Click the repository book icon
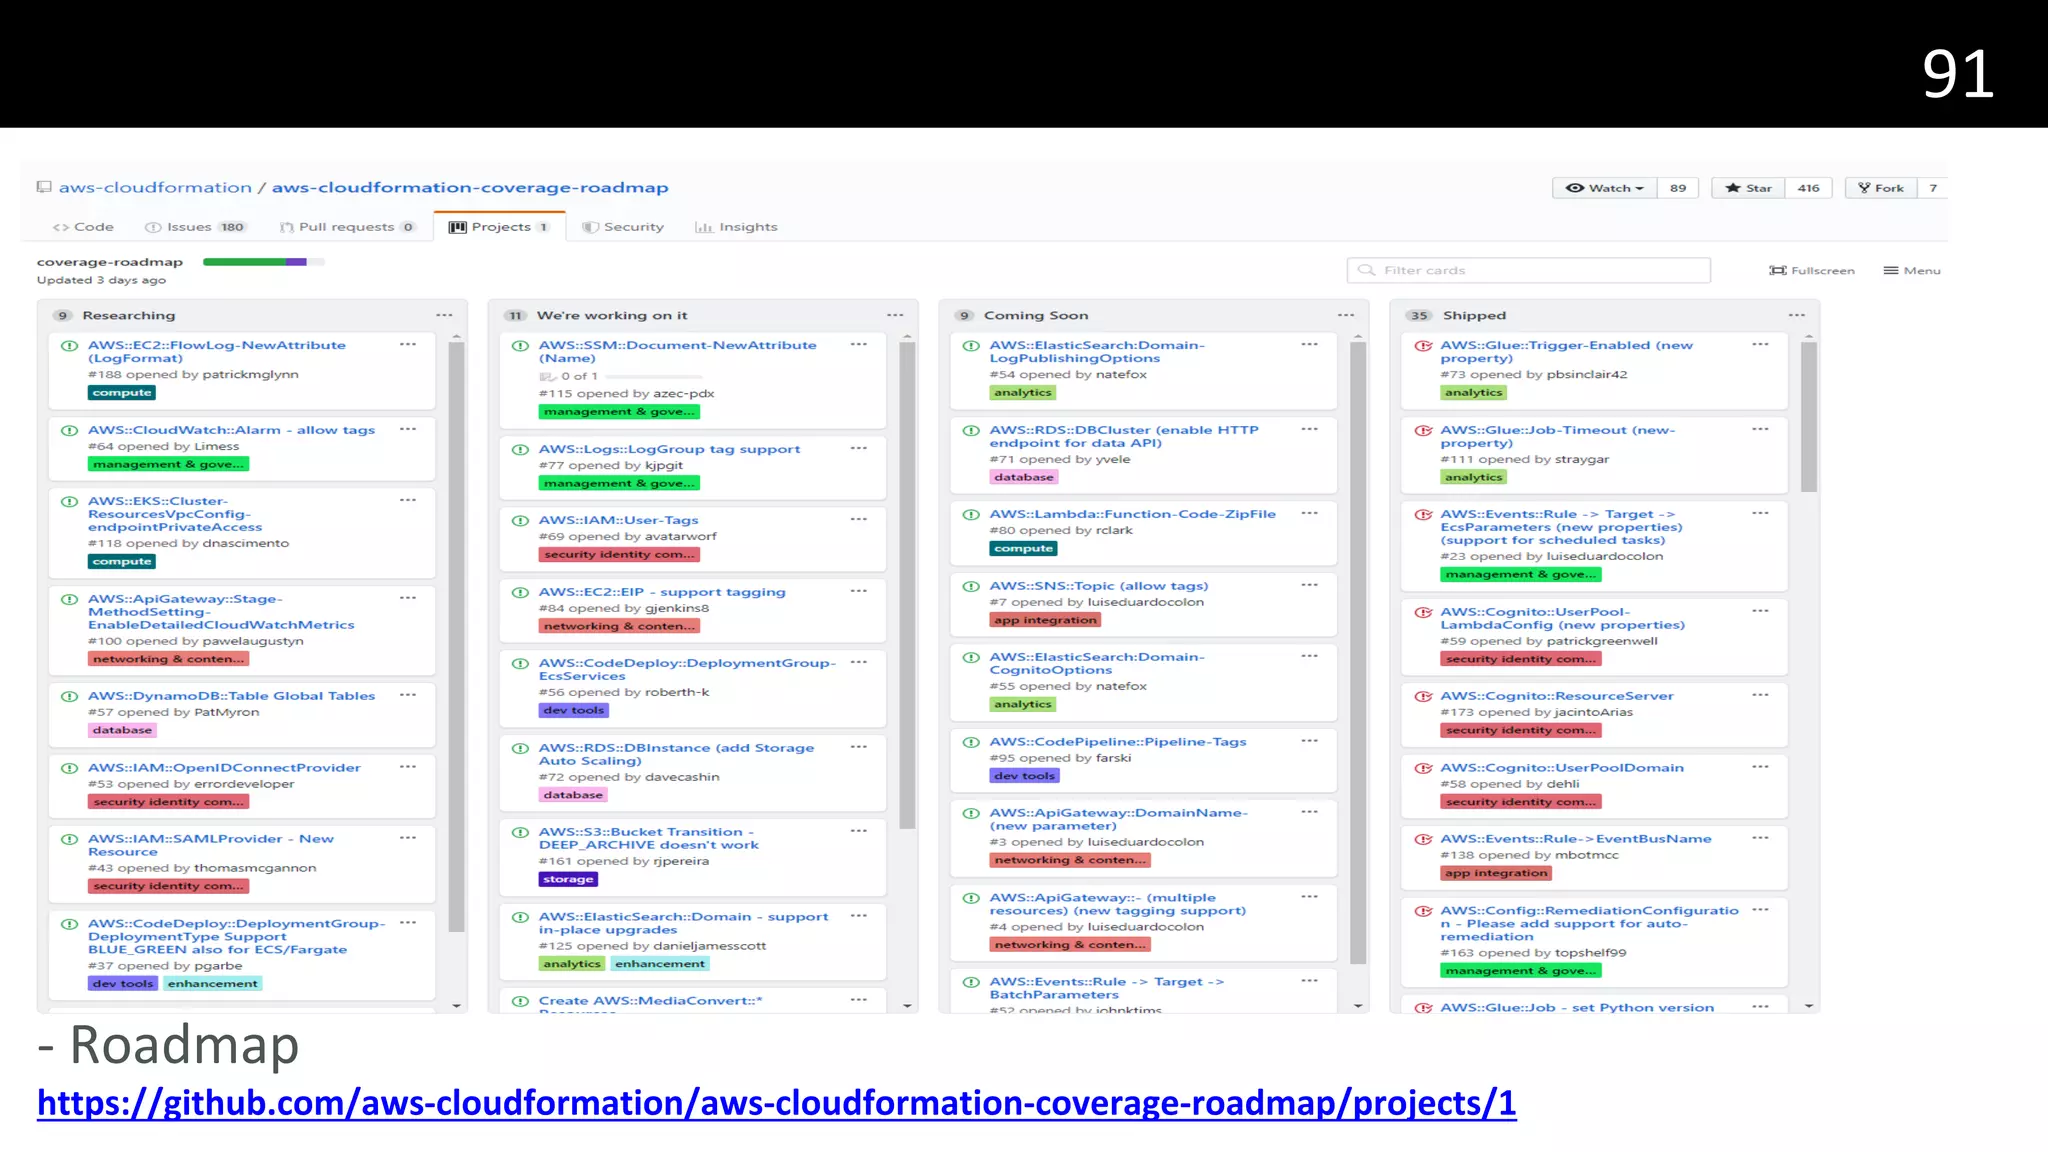 click(x=44, y=187)
